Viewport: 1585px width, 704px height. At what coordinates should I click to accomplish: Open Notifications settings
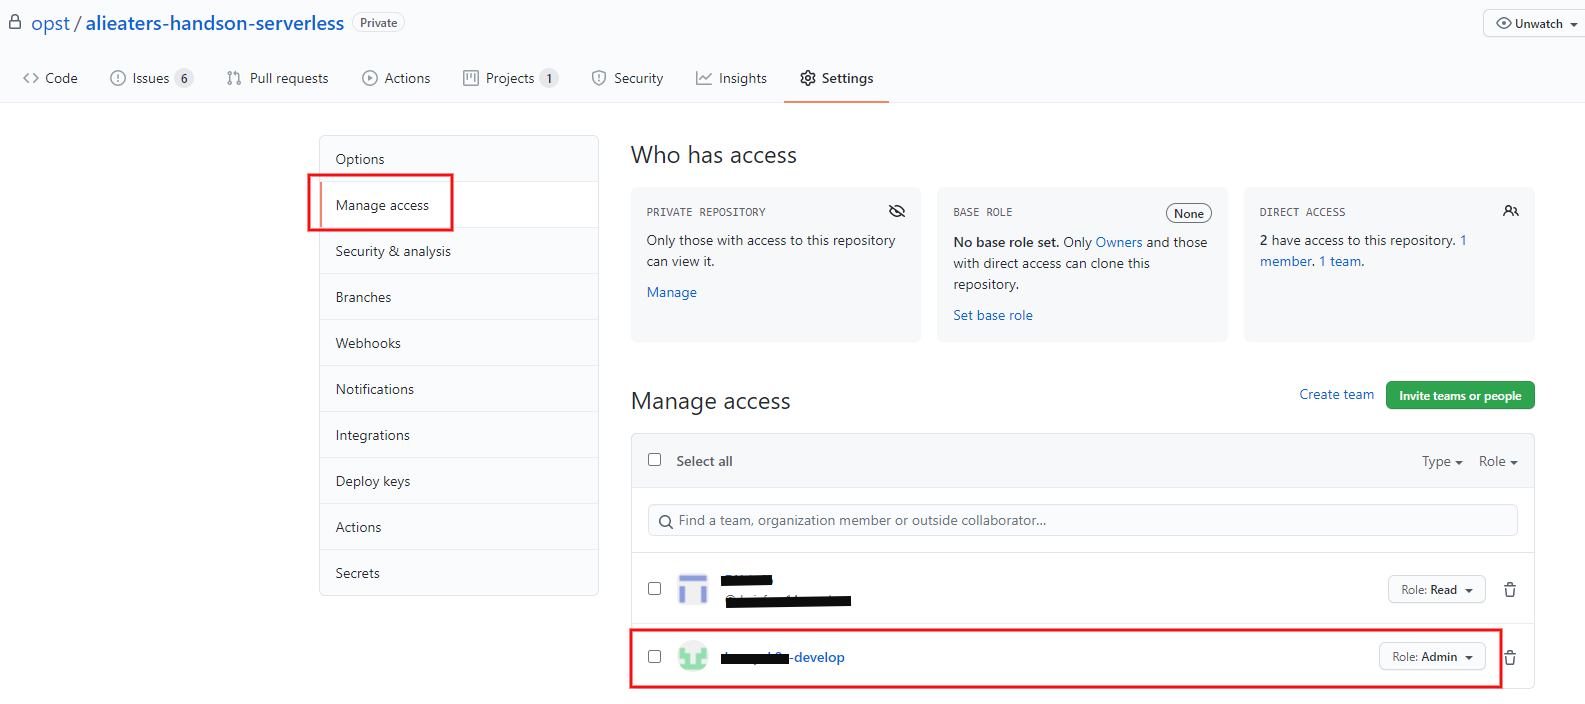coord(459,389)
